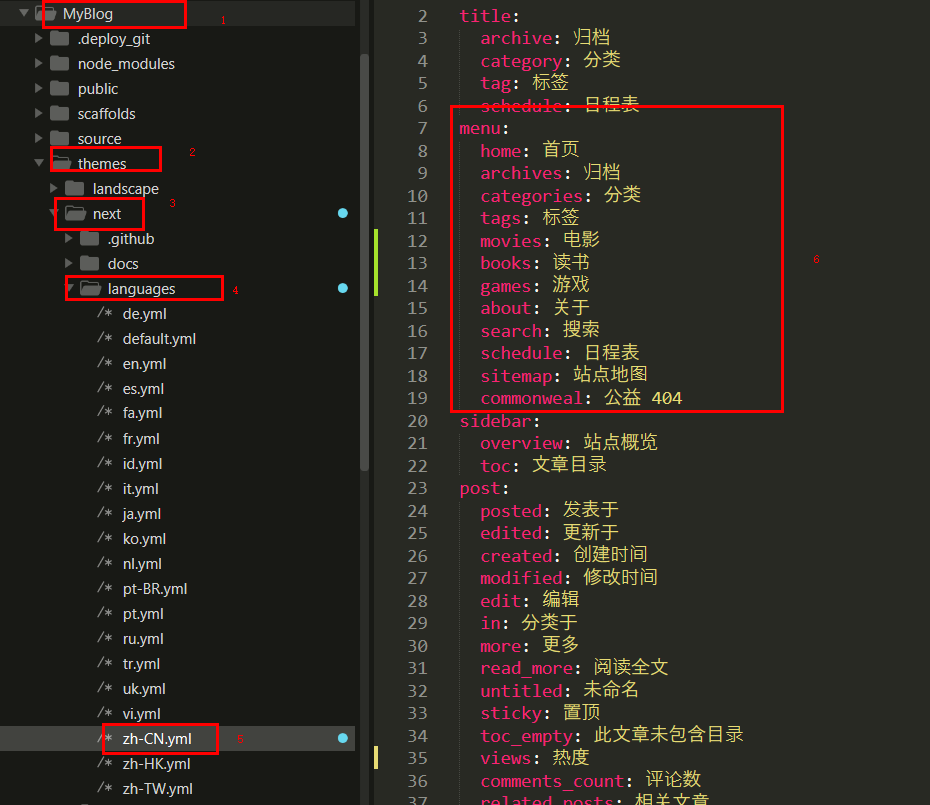Expand the .deploy_git folder arrow
The image size is (930, 805).
point(39,38)
